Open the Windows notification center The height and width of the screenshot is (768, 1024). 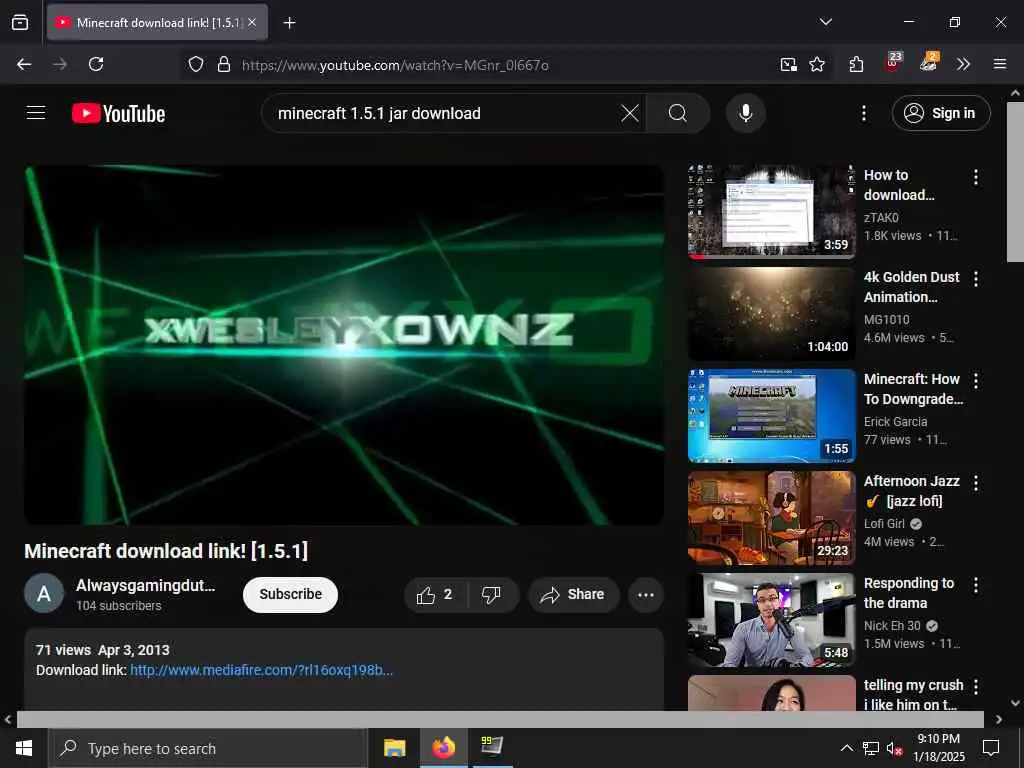pos(991,748)
